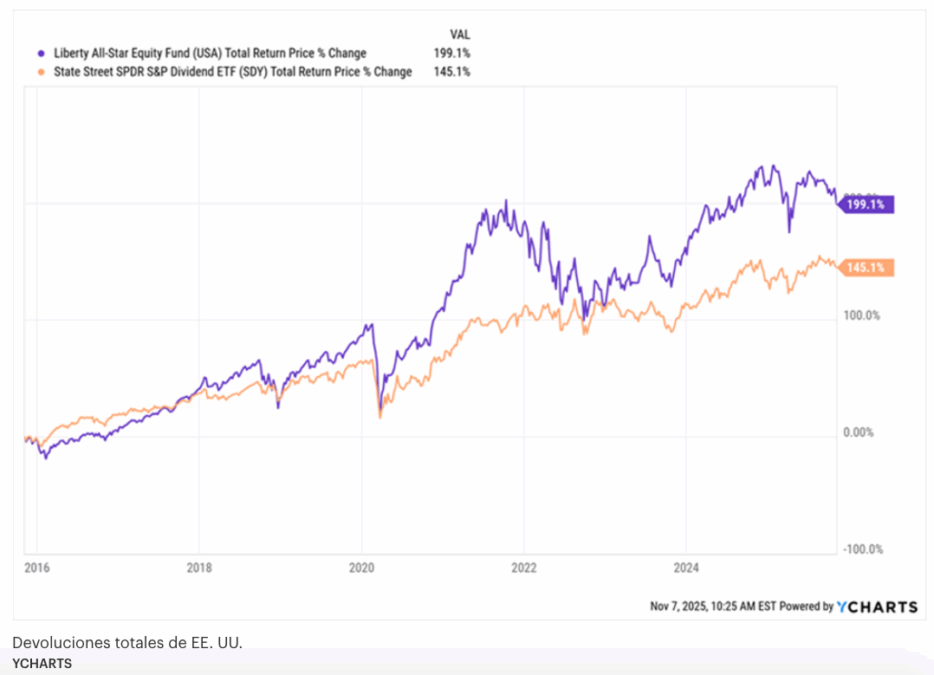Click the purple Liberty All-Star legend dot
Viewport: 934px width, 675px height.
tap(40, 53)
